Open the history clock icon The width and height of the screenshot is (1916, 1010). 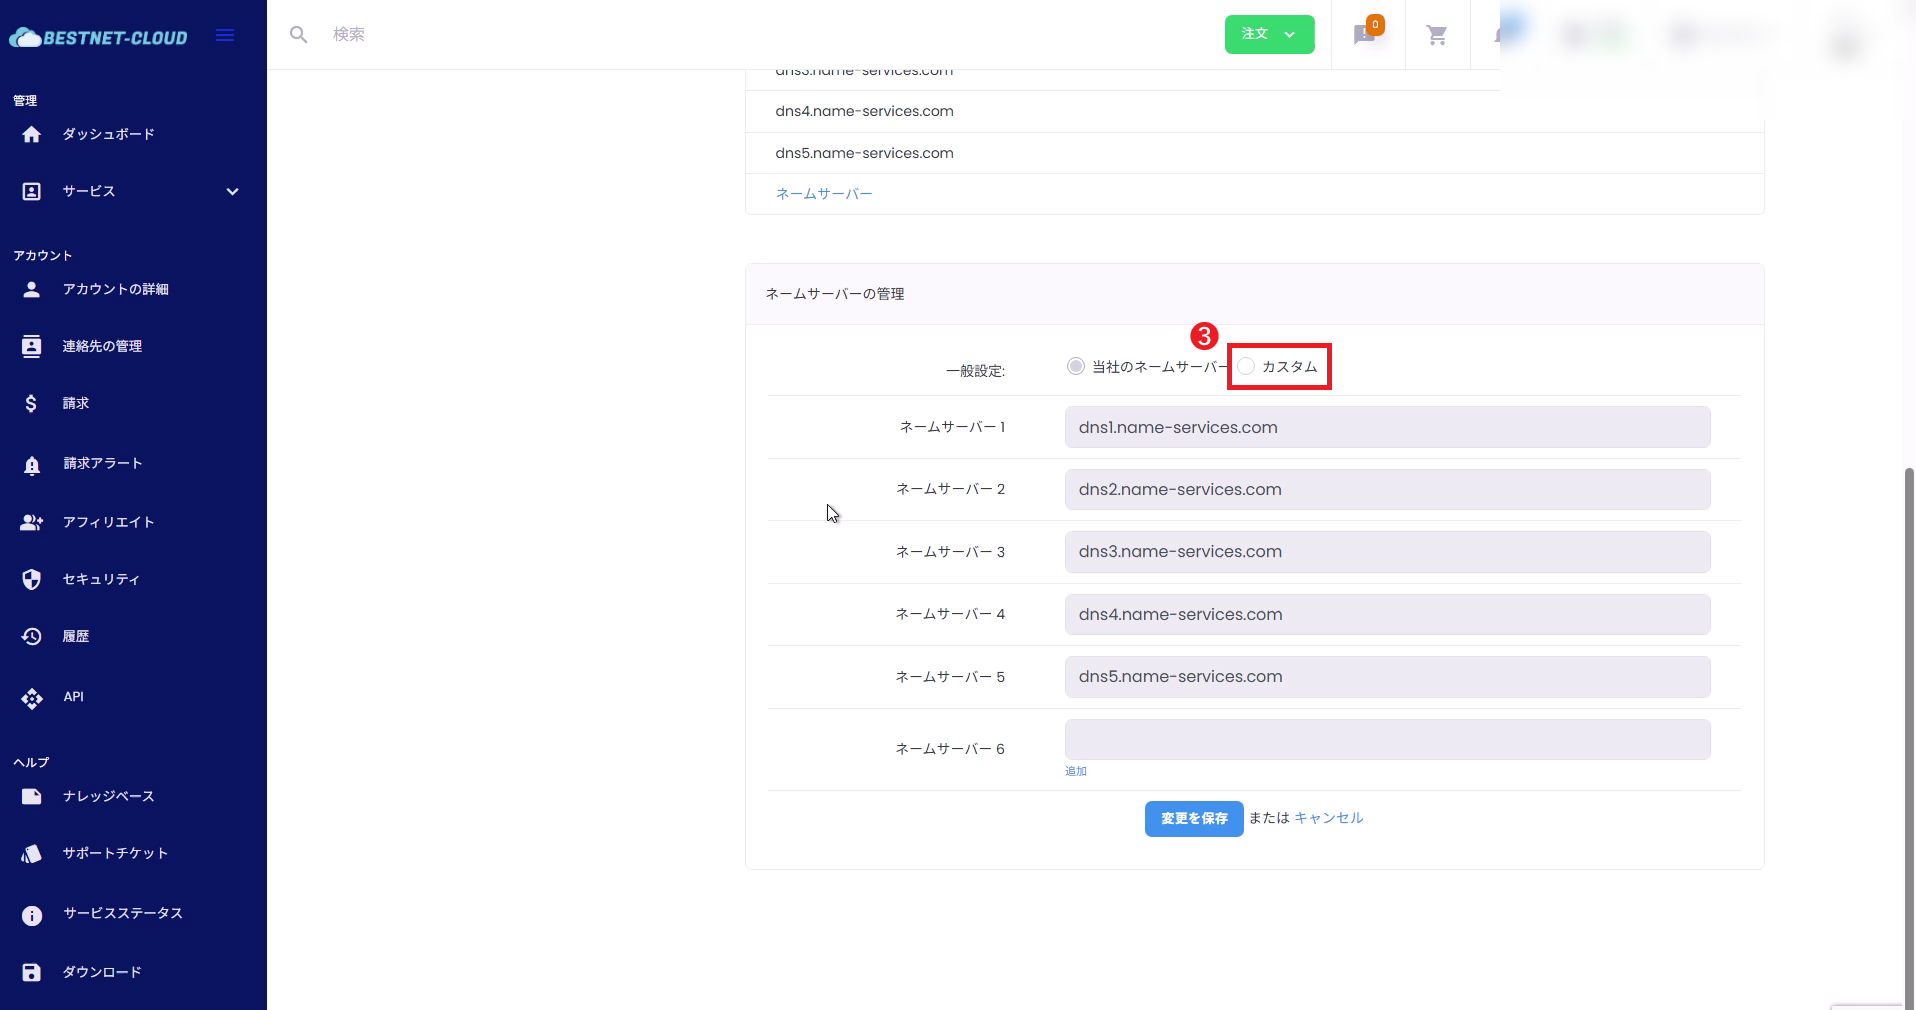pyautogui.click(x=32, y=636)
